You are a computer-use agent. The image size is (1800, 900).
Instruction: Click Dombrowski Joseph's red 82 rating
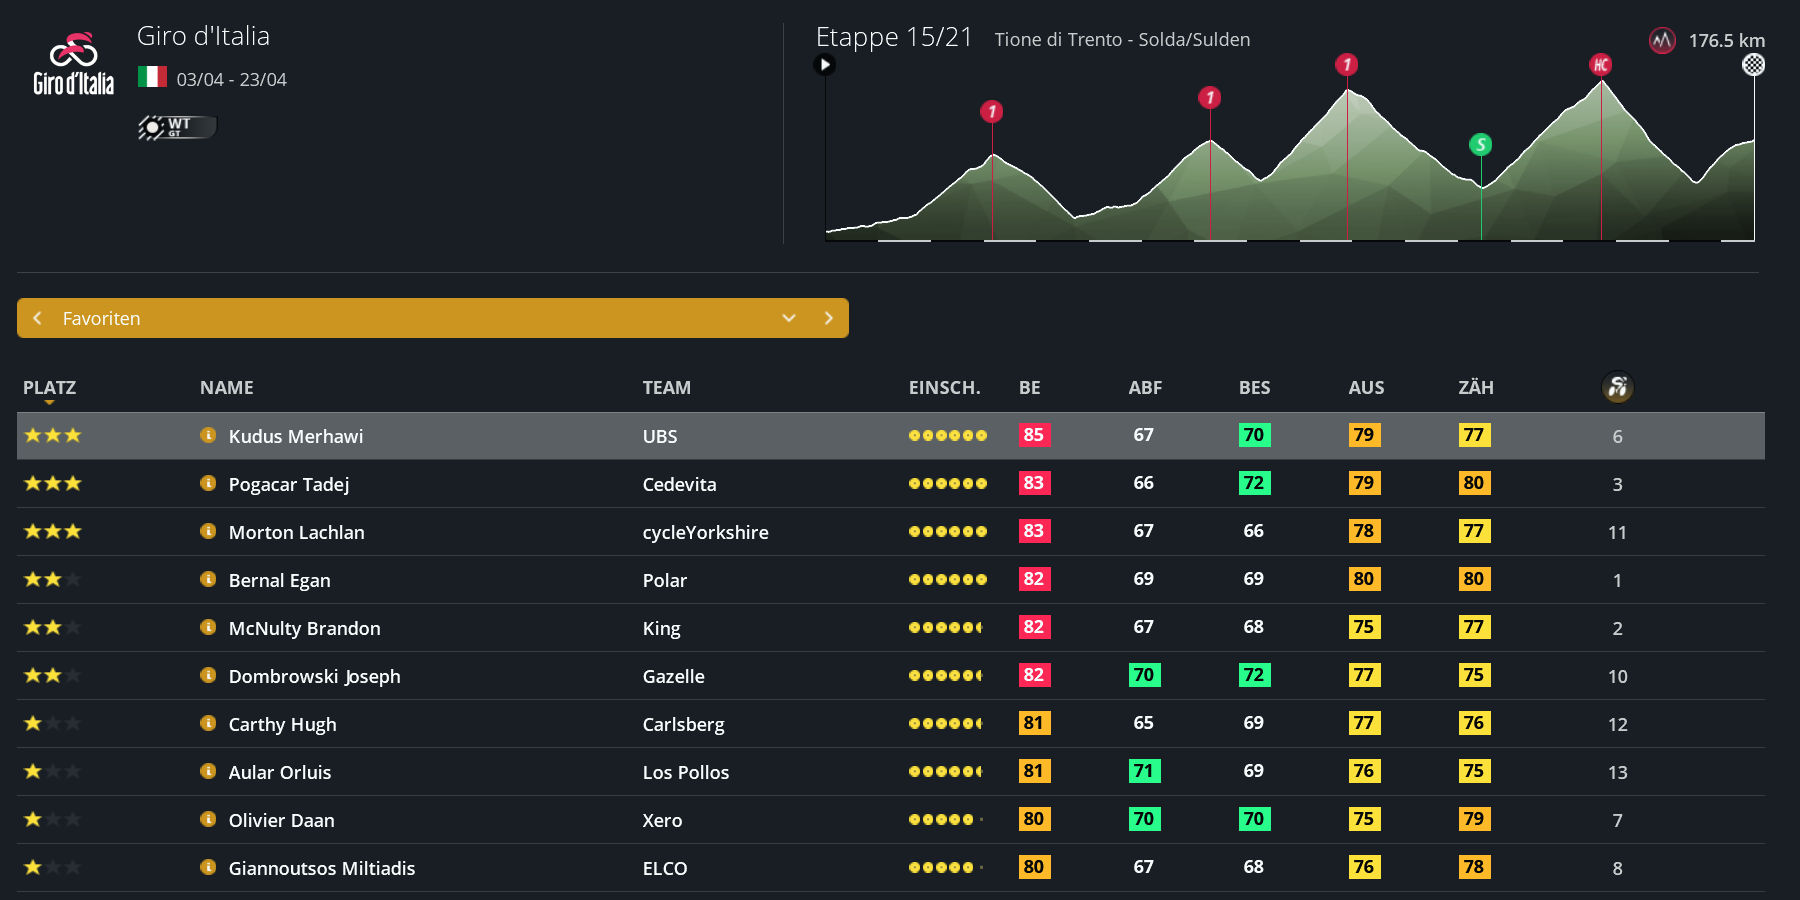(x=1033, y=675)
